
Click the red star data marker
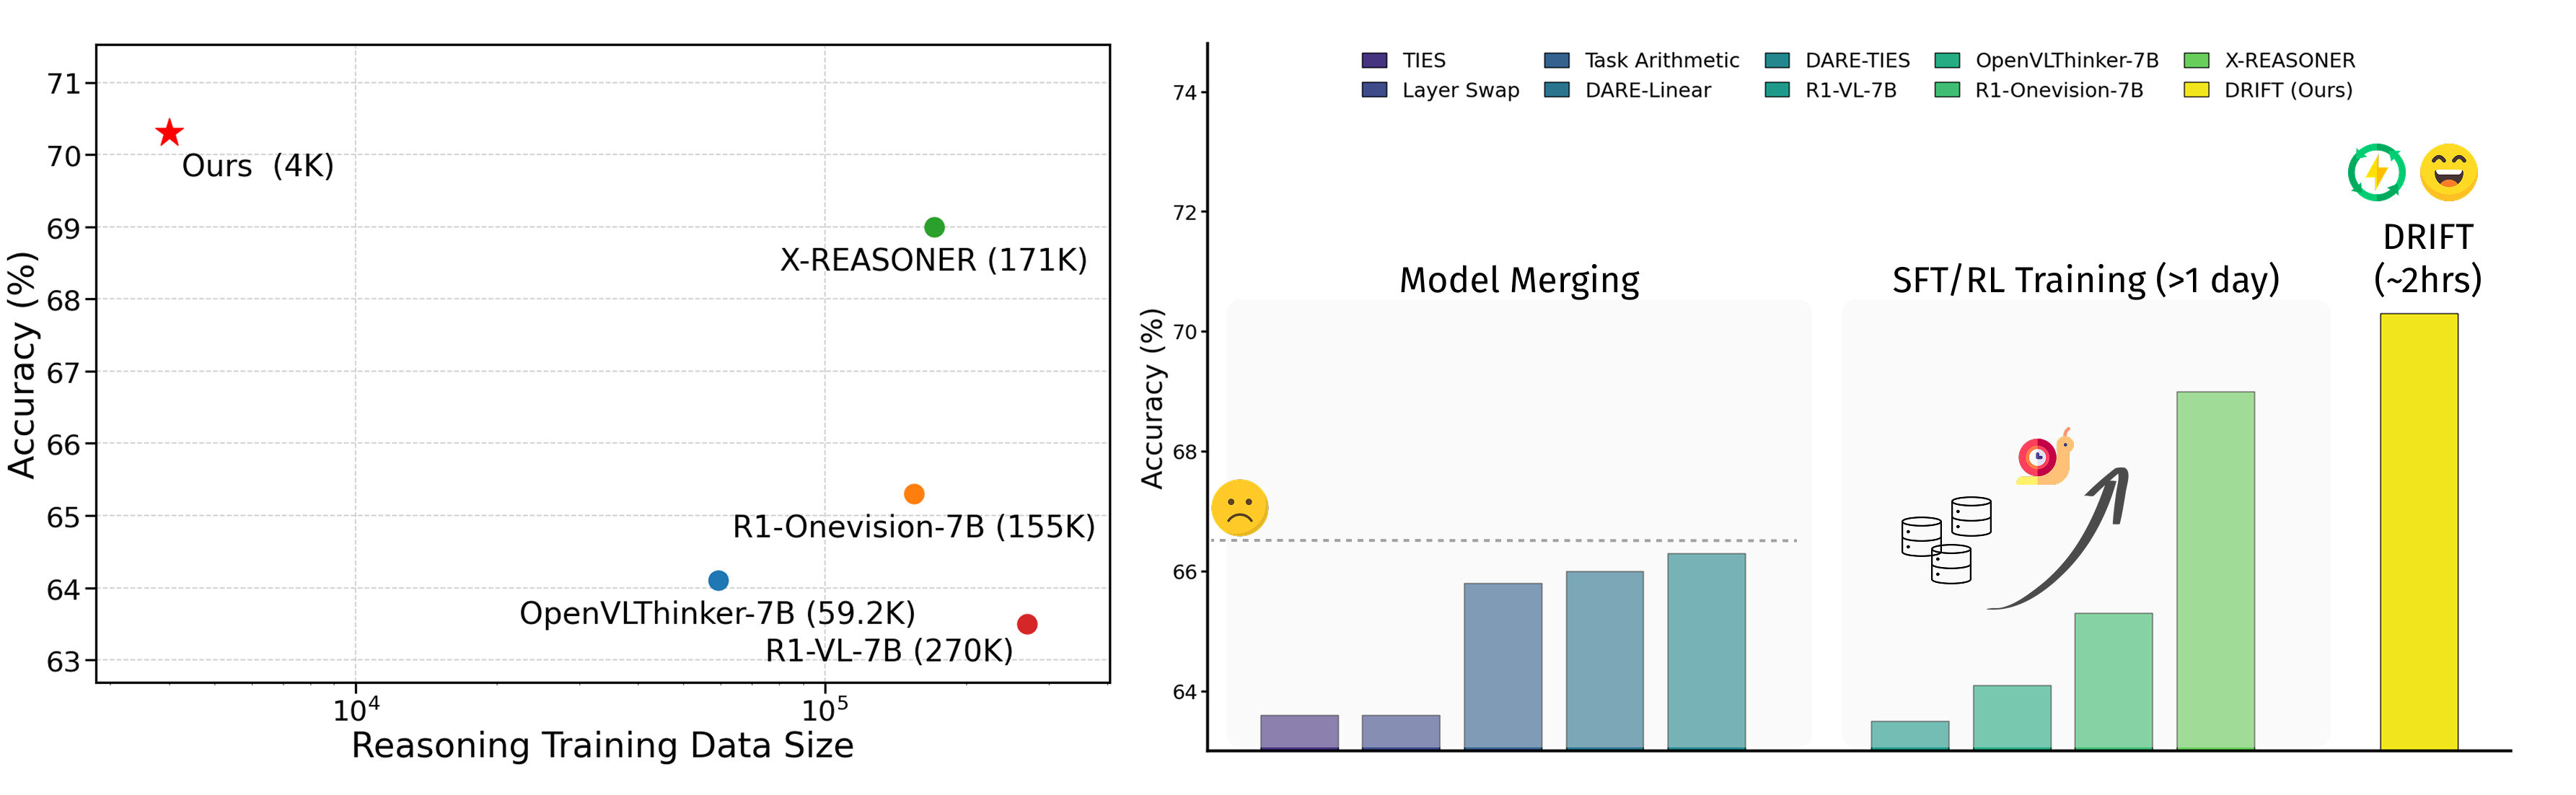click(x=170, y=132)
